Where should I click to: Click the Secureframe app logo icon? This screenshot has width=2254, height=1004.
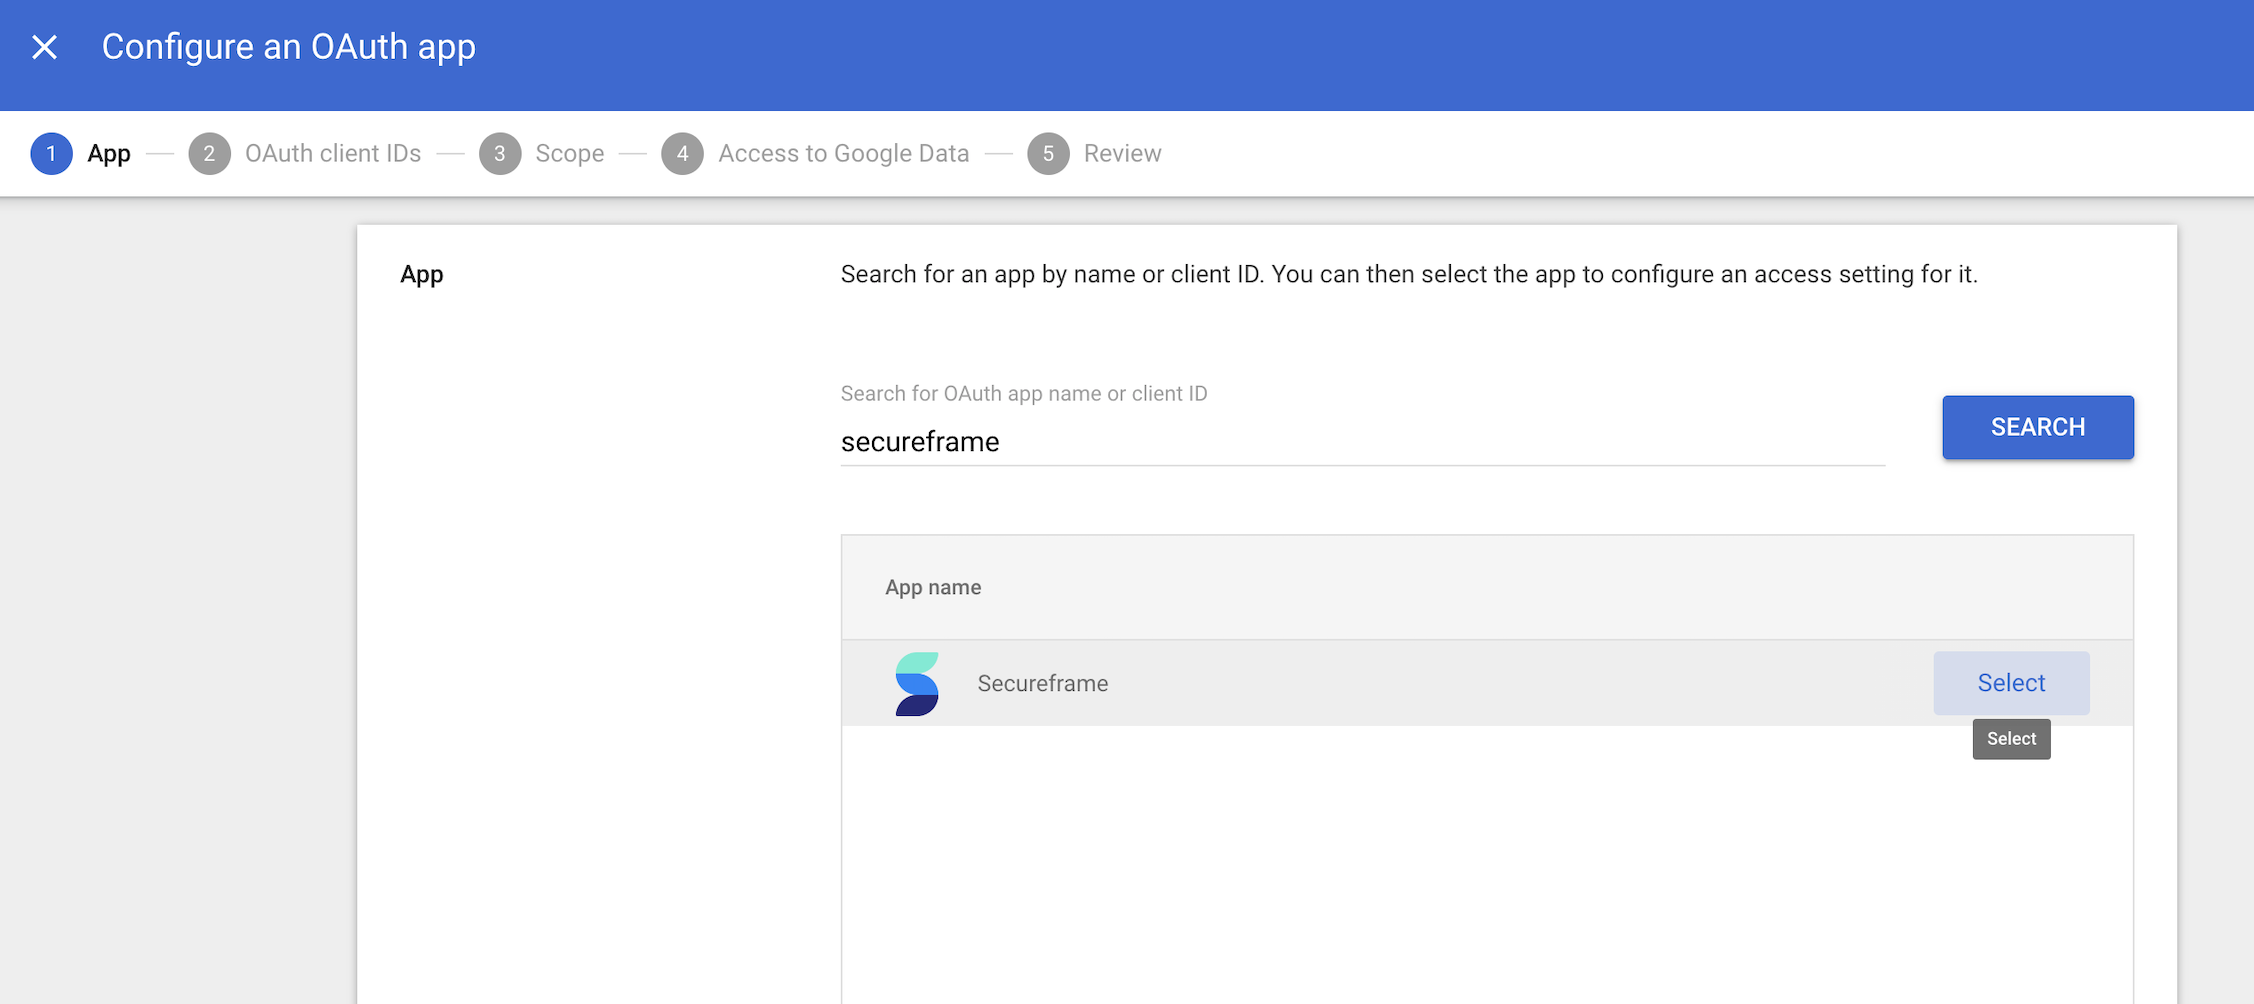[917, 684]
